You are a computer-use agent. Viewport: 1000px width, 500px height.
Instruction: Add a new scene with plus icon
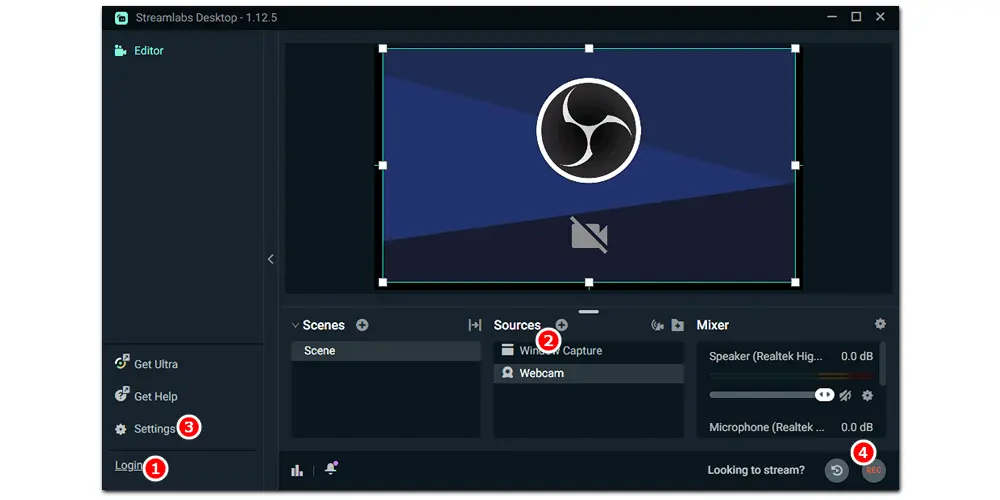click(362, 325)
